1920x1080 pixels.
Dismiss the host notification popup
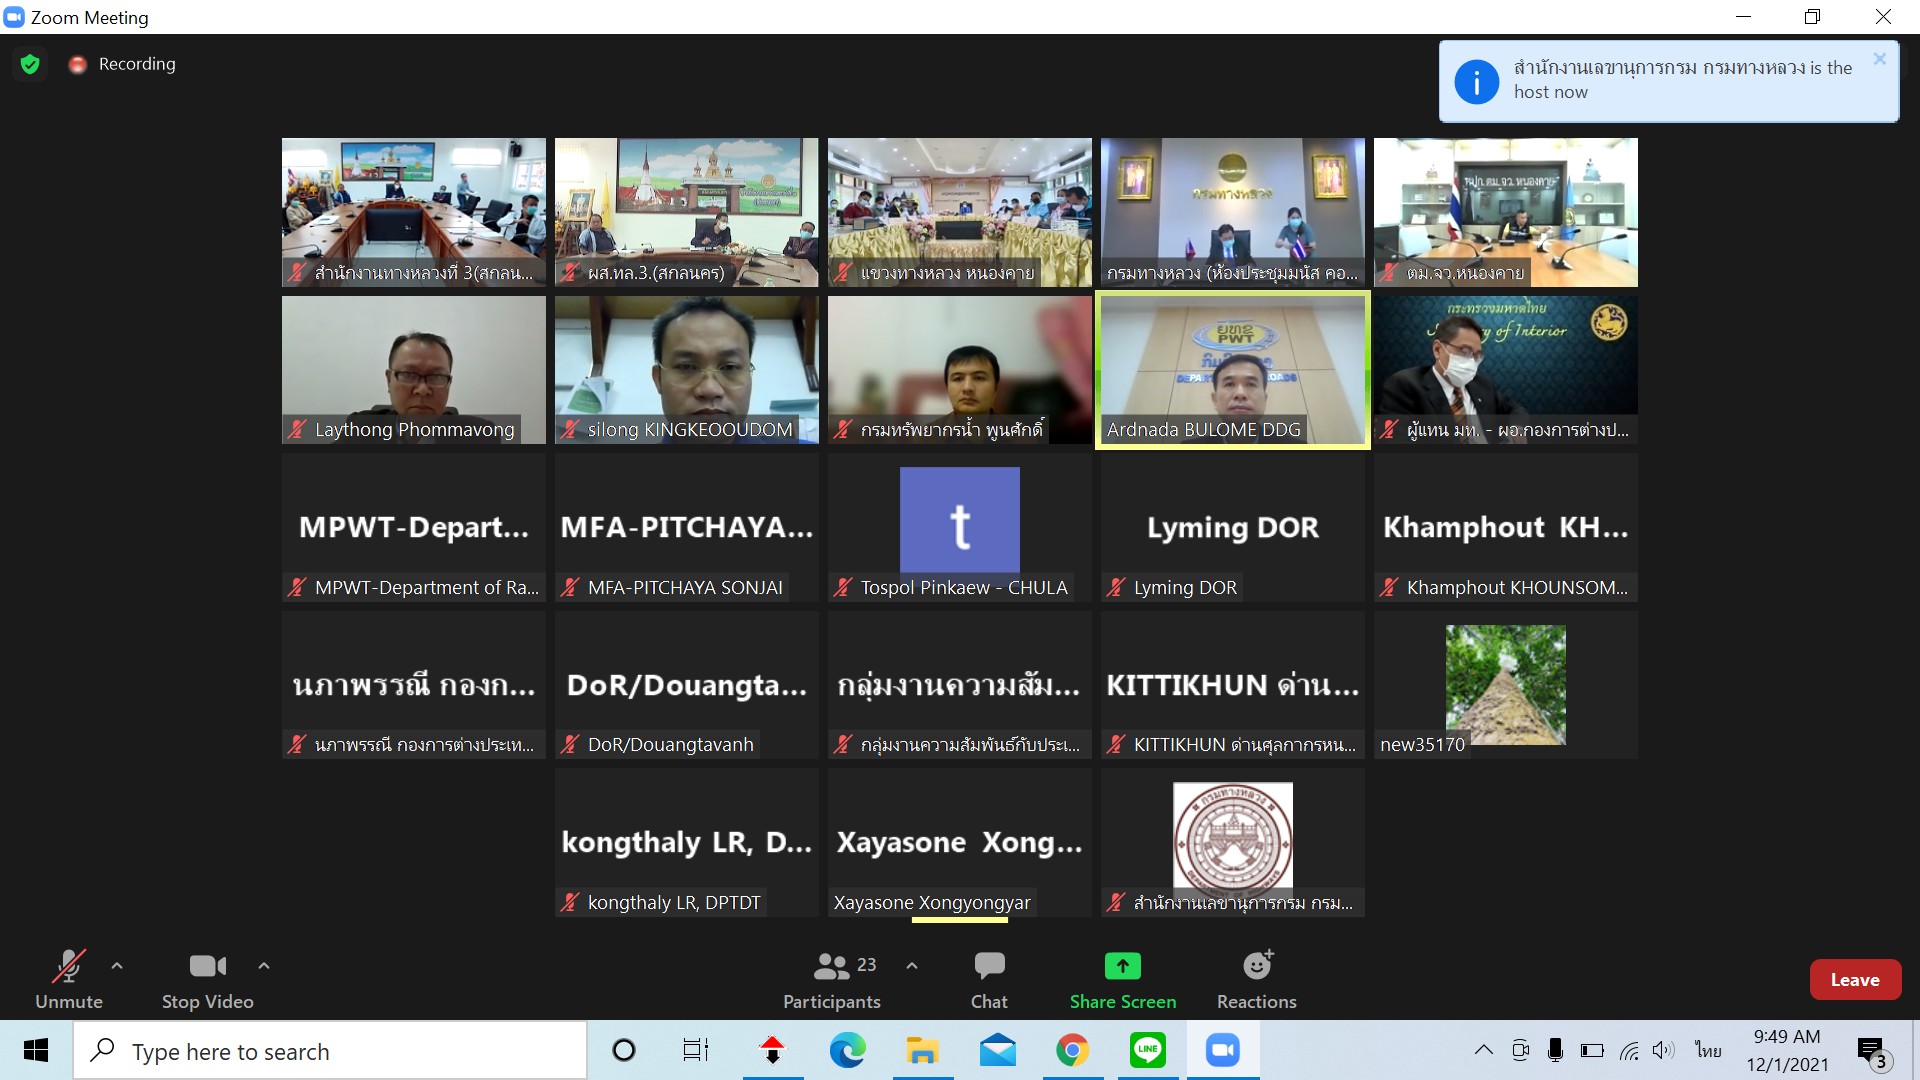pos(1879,59)
